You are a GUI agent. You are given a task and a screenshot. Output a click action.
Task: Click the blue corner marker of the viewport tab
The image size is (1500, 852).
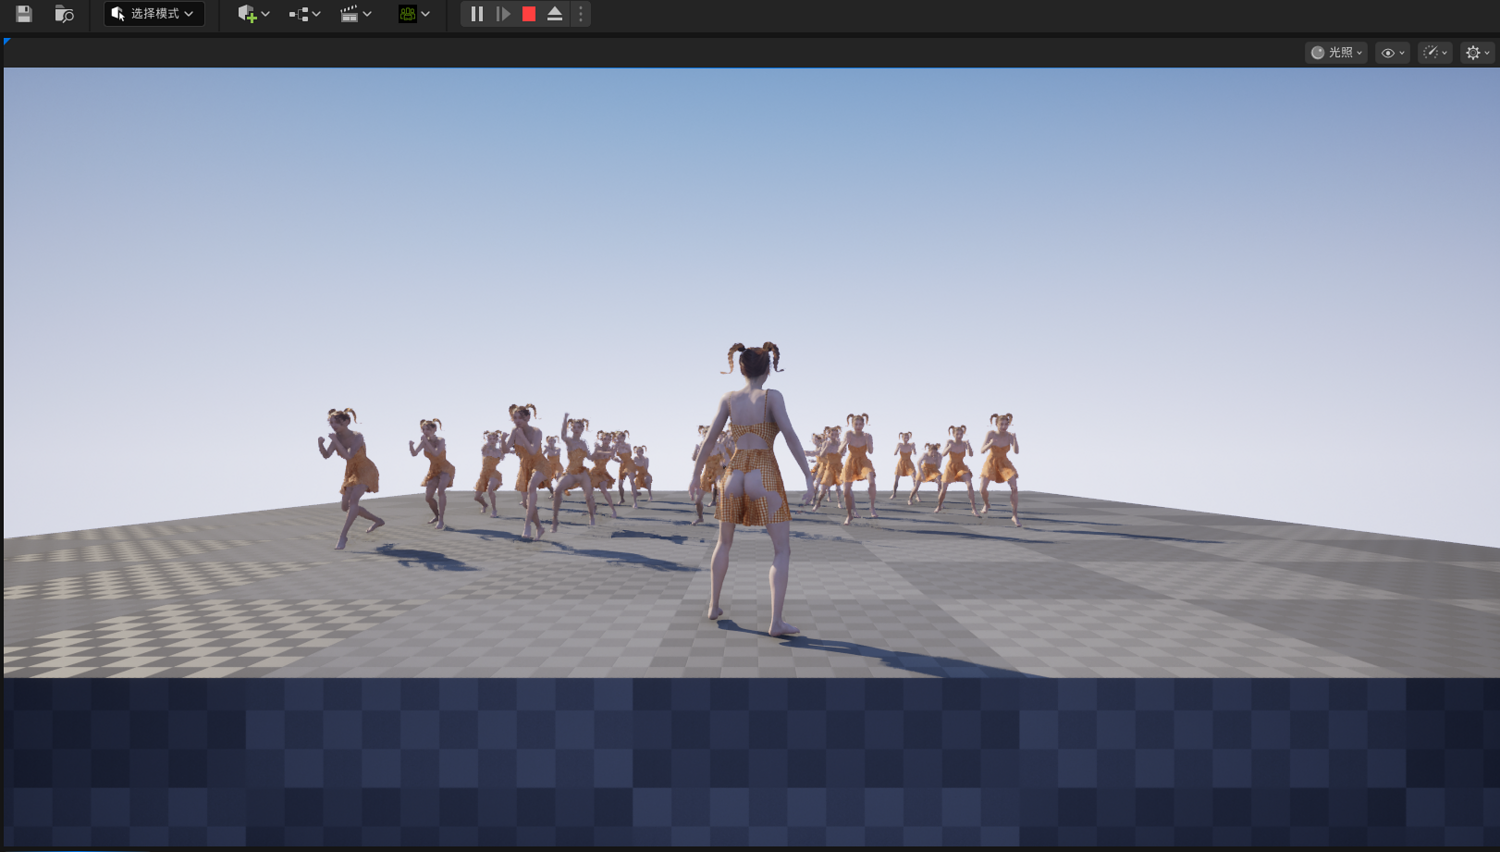coord(7,41)
